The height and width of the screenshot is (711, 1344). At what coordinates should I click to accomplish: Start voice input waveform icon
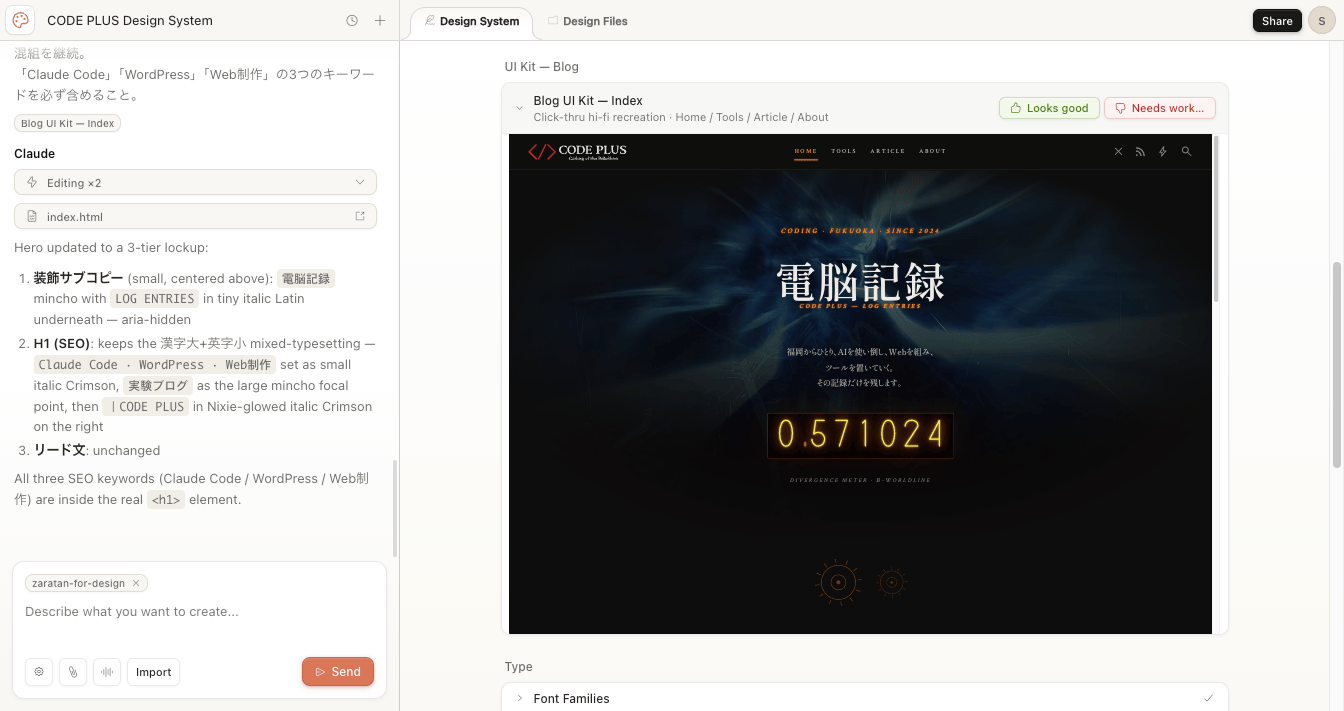[107, 672]
